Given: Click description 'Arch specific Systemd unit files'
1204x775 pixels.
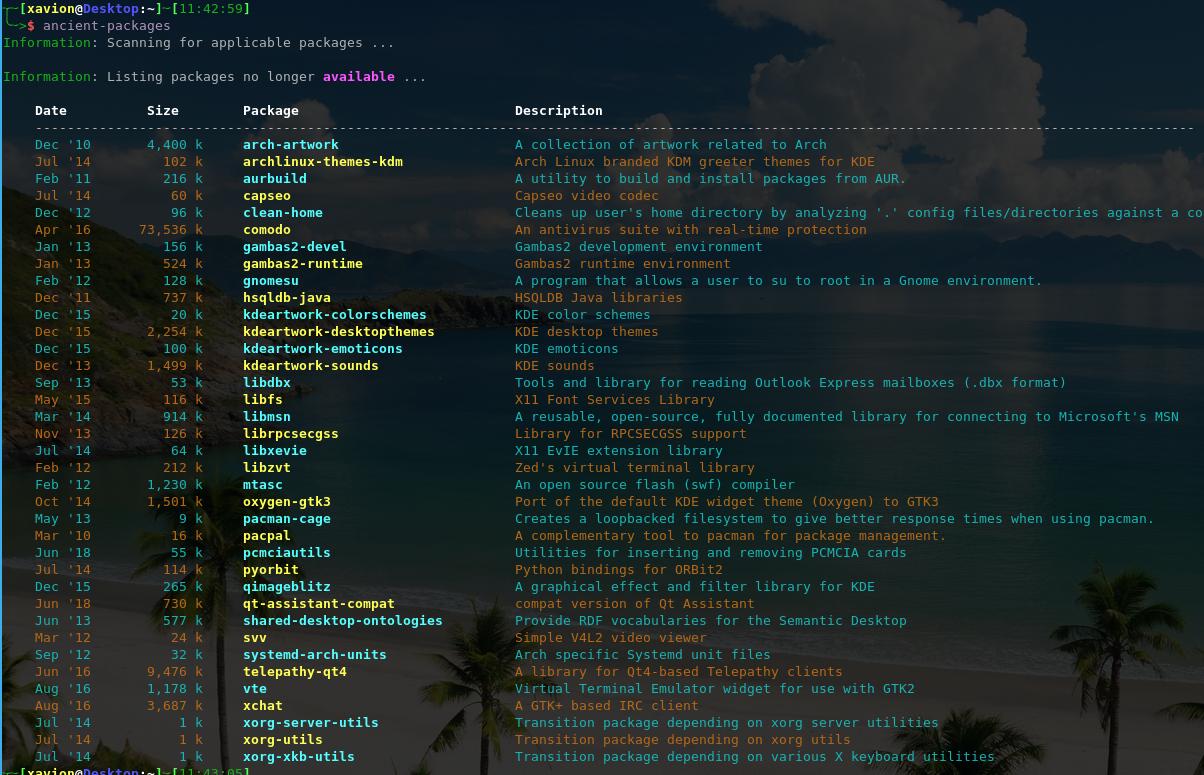Looking at the screenshot, I should [x=643, y=654].
